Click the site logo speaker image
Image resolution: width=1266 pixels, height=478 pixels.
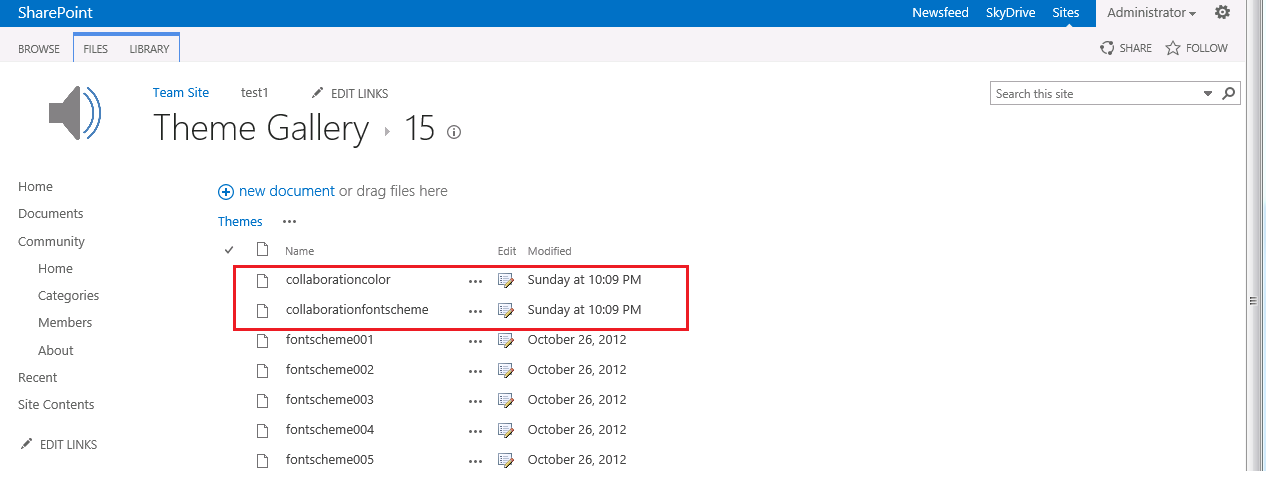point(74,111)
